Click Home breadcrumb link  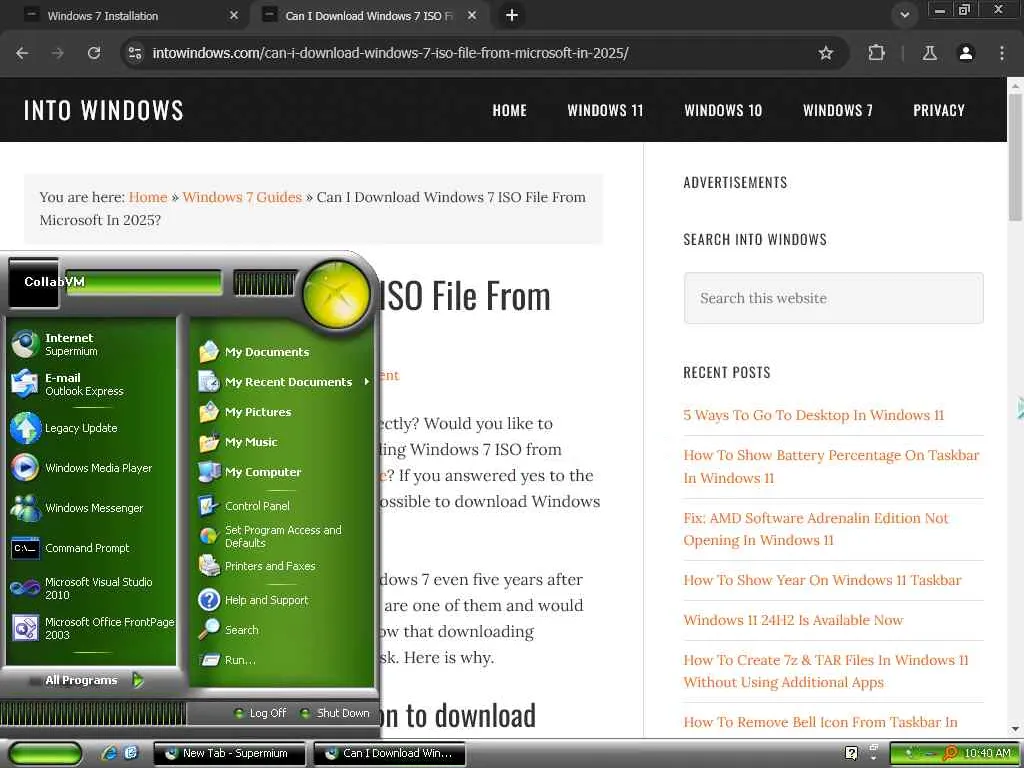pos(148,197)
